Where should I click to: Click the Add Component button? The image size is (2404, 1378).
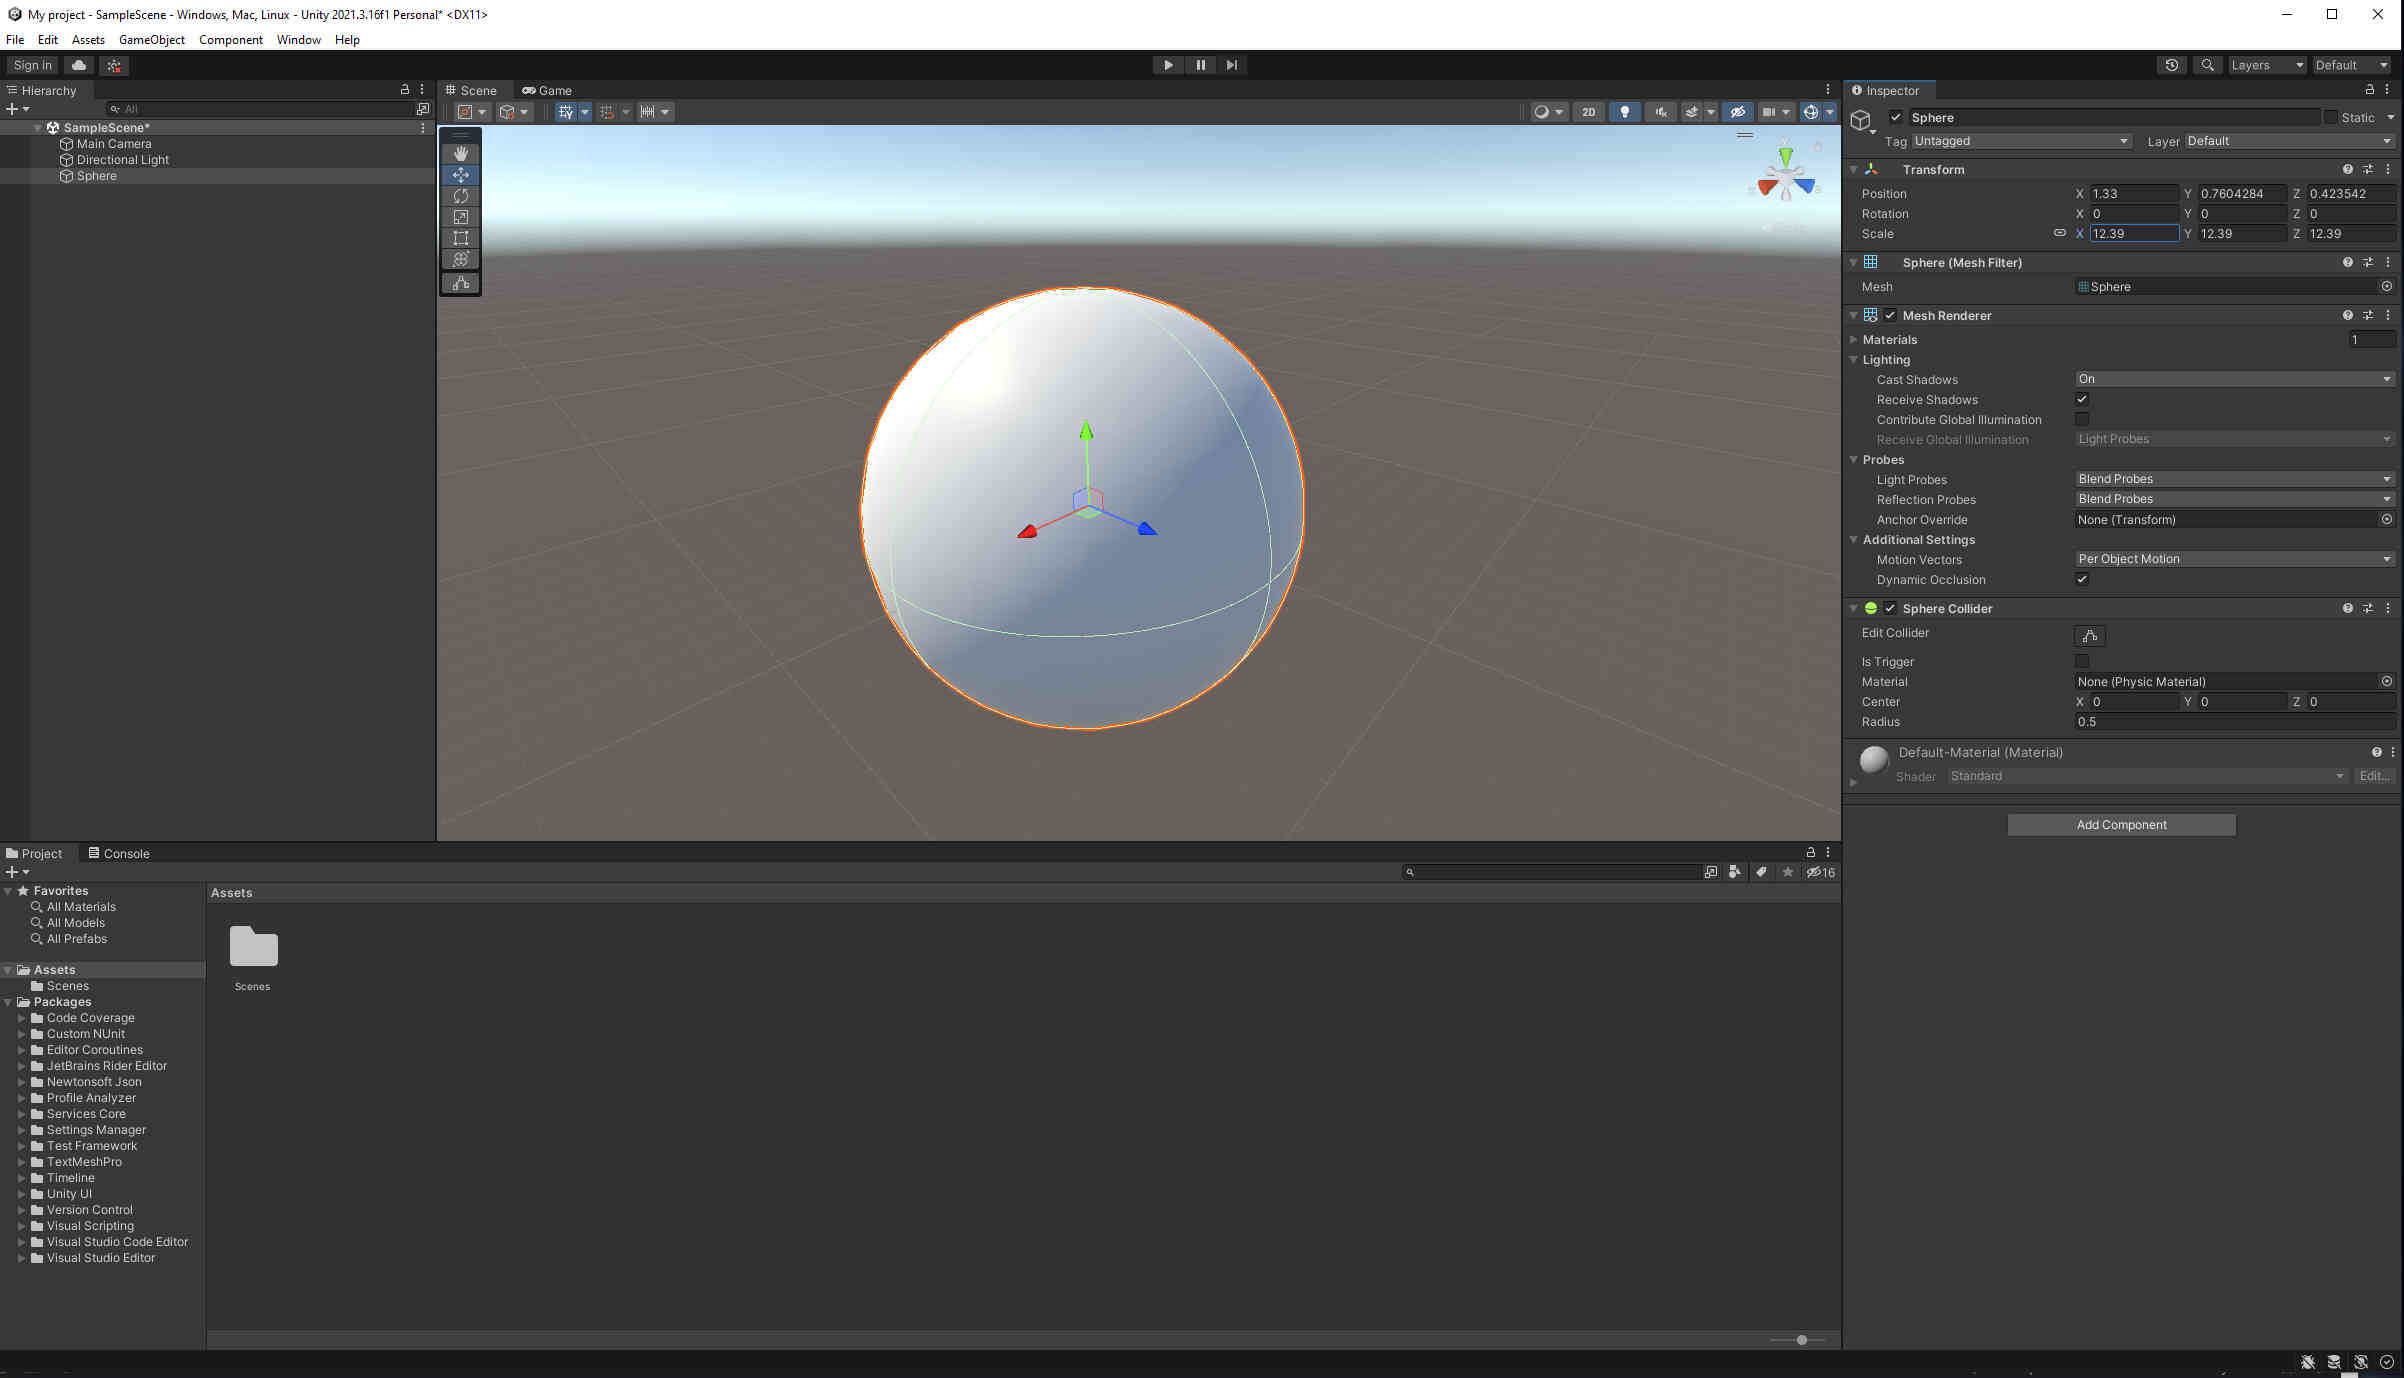2121,825
